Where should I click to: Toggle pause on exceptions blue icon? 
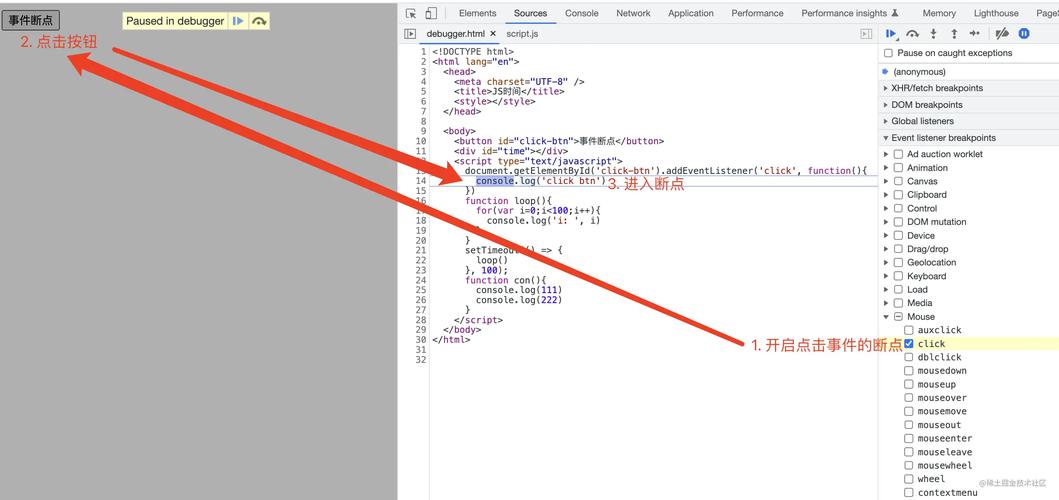click(x=1025, y=33)
